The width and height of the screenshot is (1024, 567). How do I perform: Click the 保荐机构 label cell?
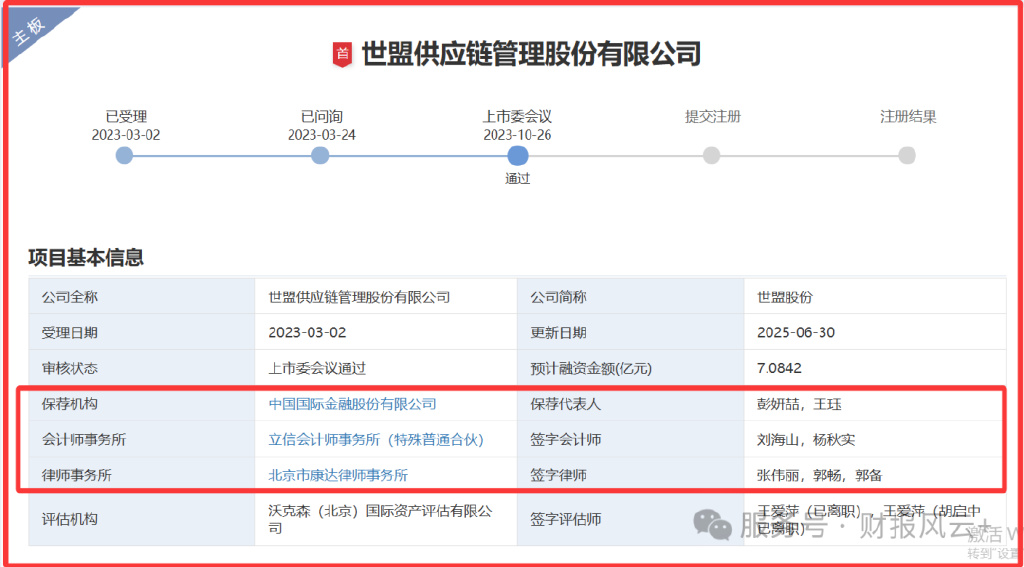[142, 404]
